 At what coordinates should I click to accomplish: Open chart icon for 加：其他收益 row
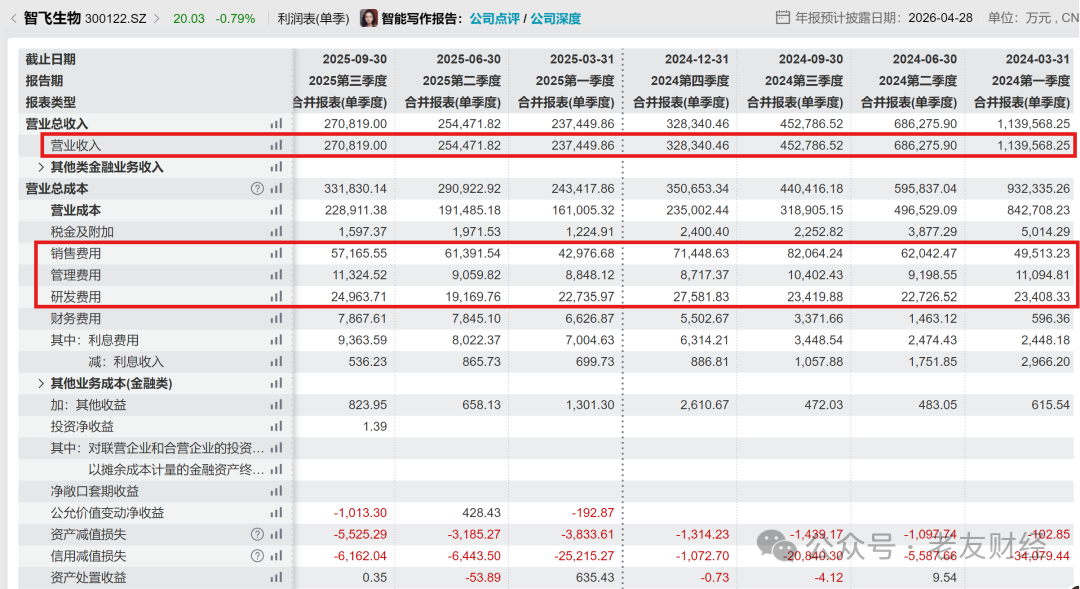(x=276, y=405)
